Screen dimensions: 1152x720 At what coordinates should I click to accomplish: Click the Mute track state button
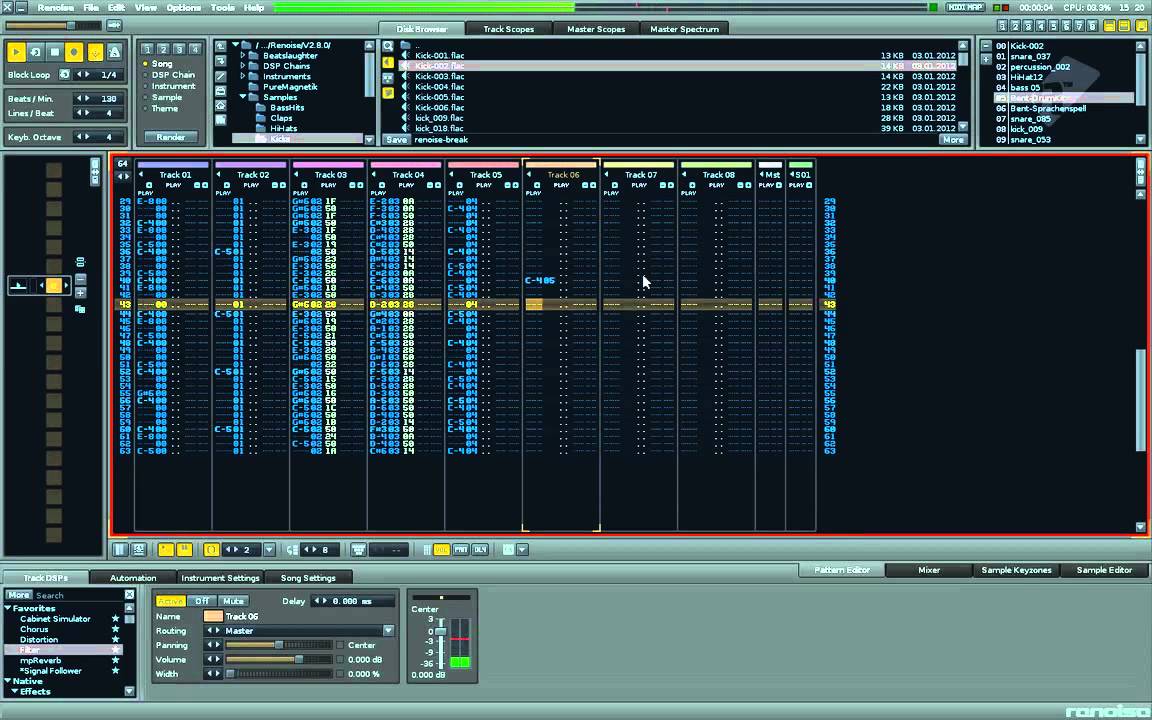click(x=233, y=601)
